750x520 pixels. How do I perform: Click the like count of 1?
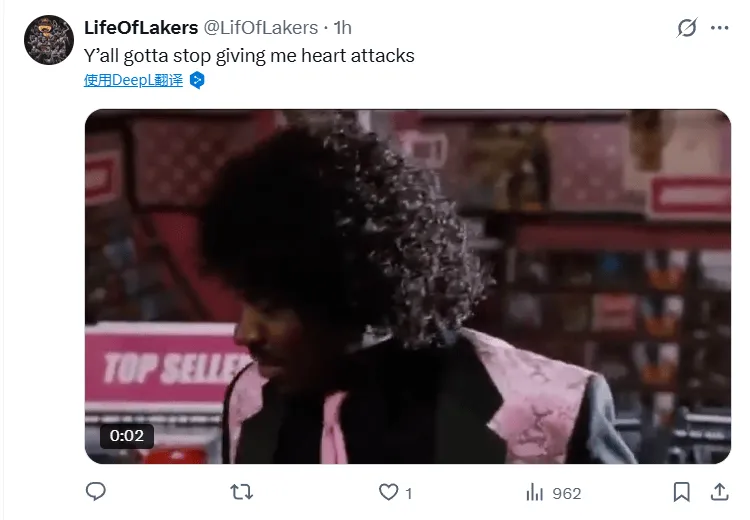coord(408,493)
